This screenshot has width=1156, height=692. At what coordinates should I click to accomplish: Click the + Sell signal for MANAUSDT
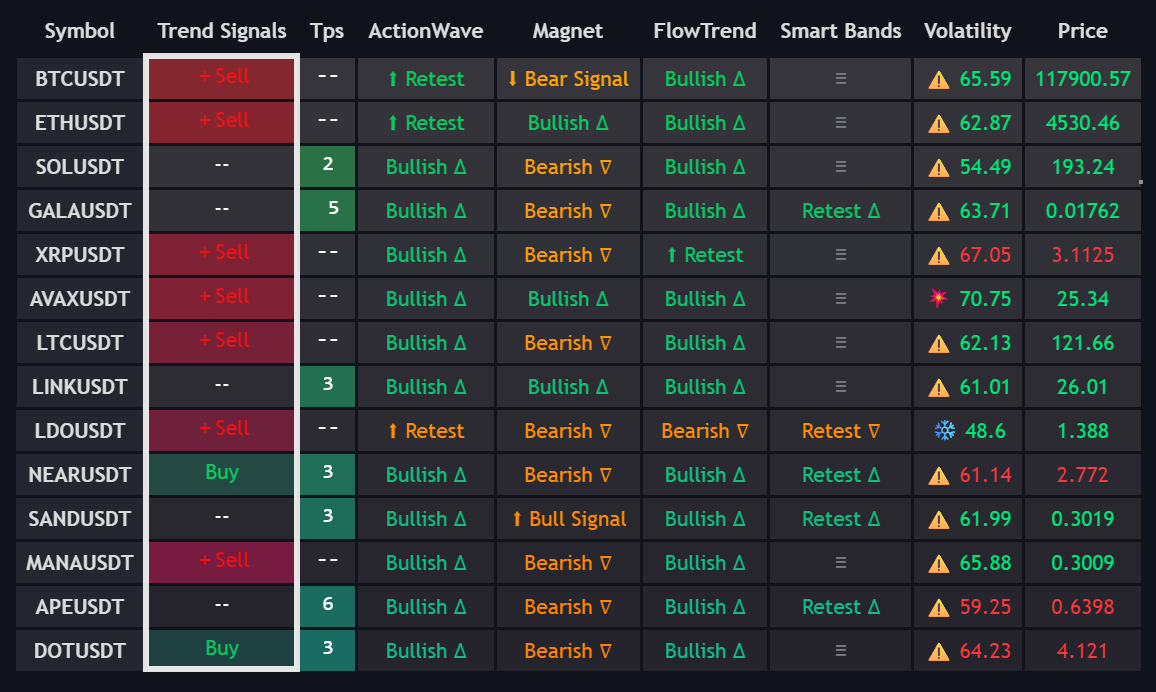[223, 561]
